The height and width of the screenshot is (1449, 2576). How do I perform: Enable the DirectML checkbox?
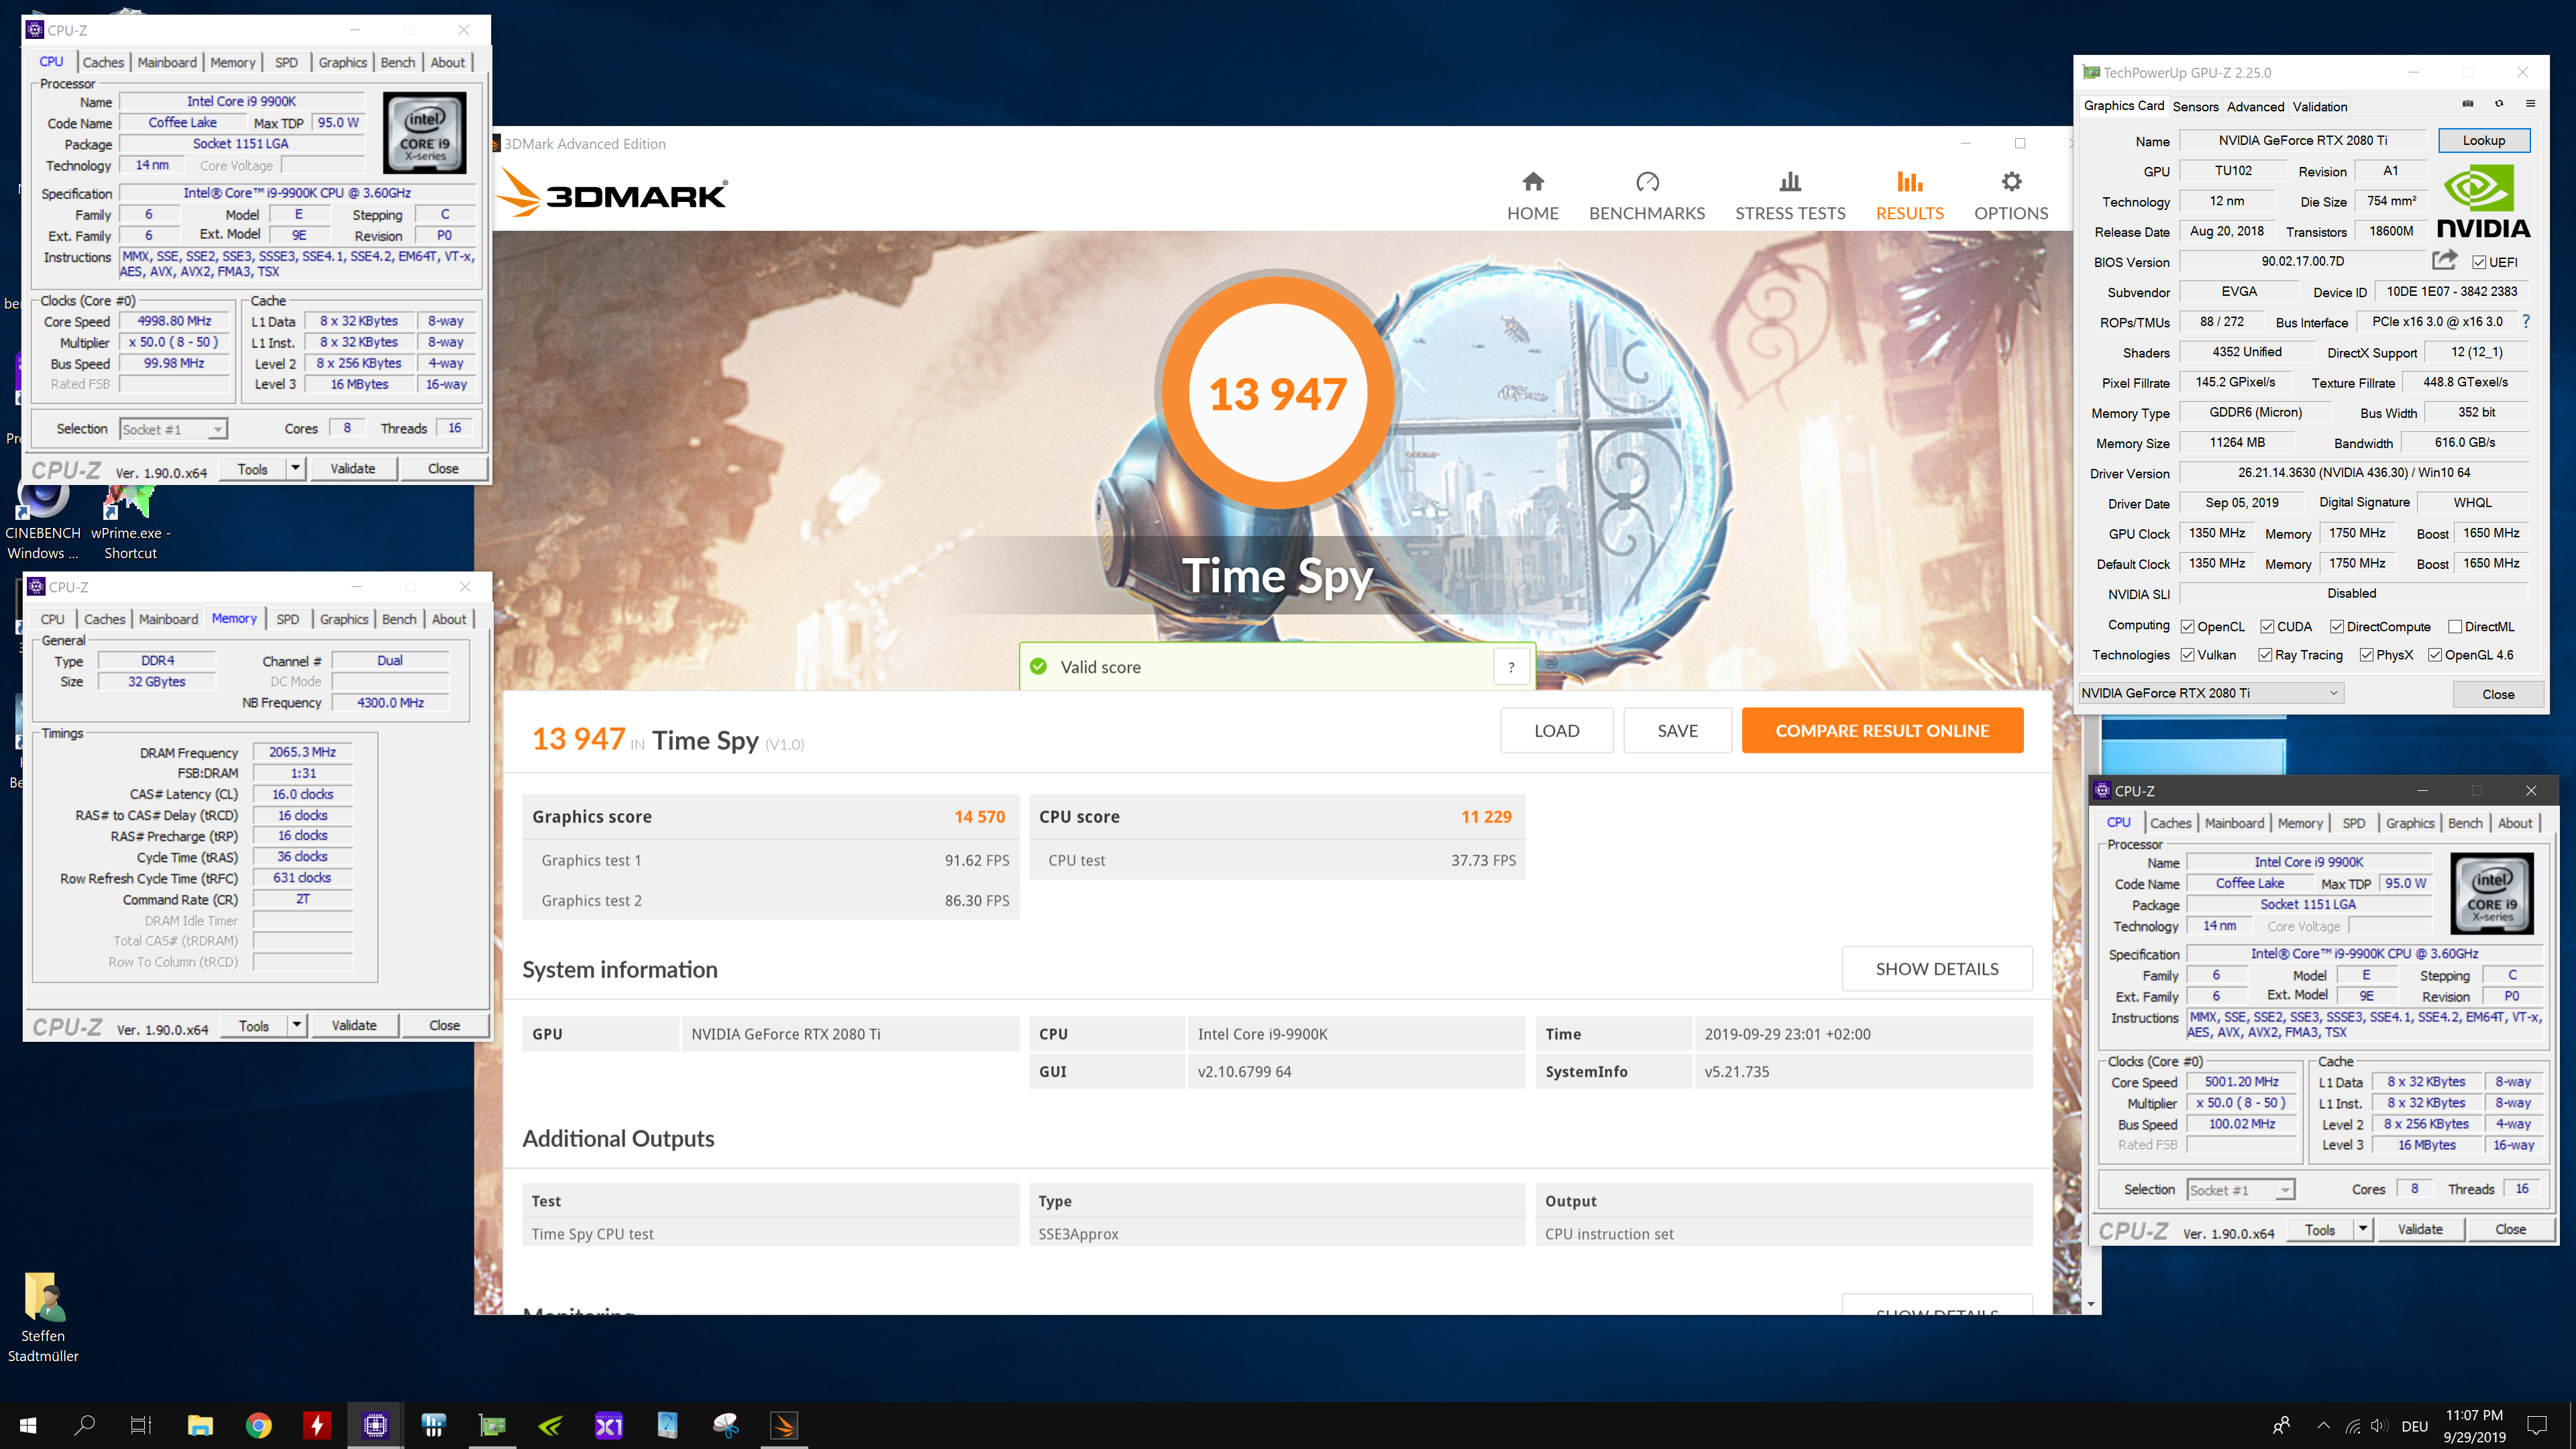pos(2455,627)
